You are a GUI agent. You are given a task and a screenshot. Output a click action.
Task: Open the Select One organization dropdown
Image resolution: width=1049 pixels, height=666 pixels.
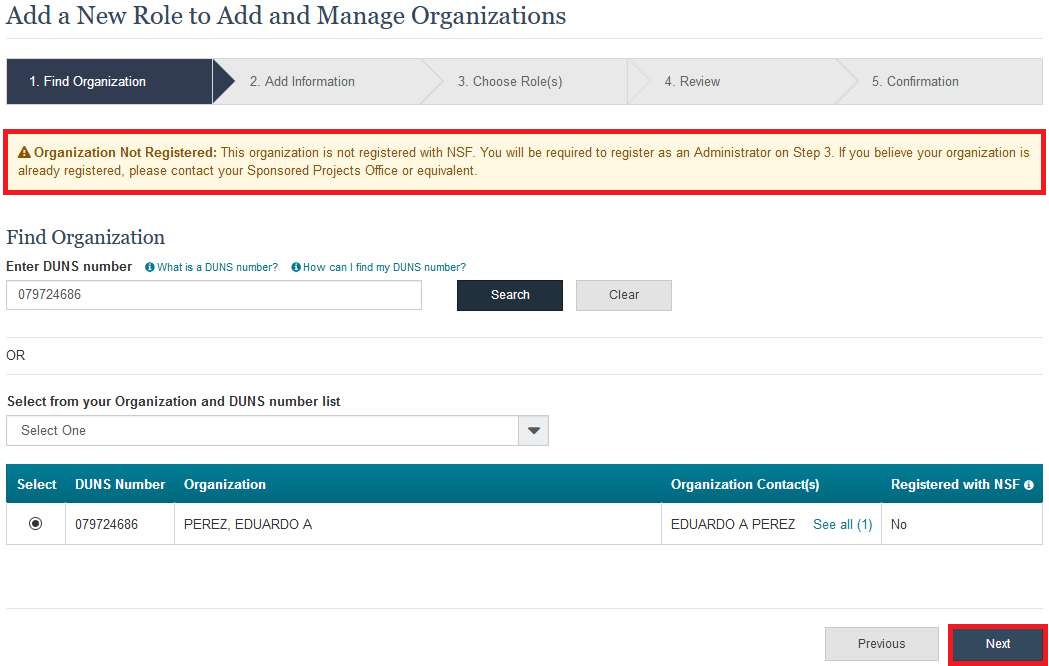click(x=262, y=431)
